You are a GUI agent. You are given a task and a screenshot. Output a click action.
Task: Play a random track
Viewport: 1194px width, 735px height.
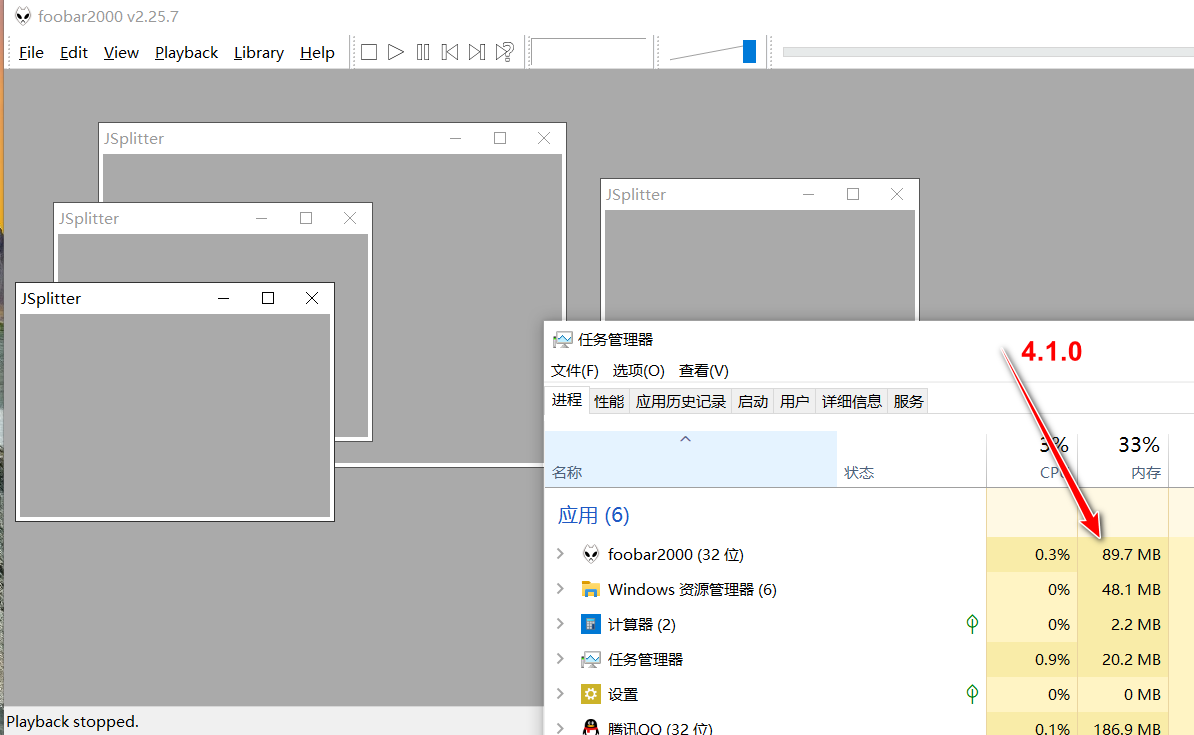(x=504, y=52)
